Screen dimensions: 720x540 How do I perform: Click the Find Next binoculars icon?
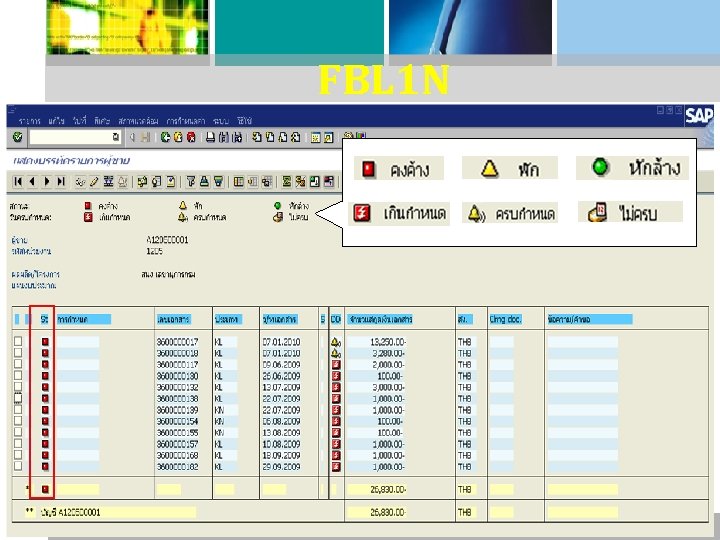coord(237,137)
